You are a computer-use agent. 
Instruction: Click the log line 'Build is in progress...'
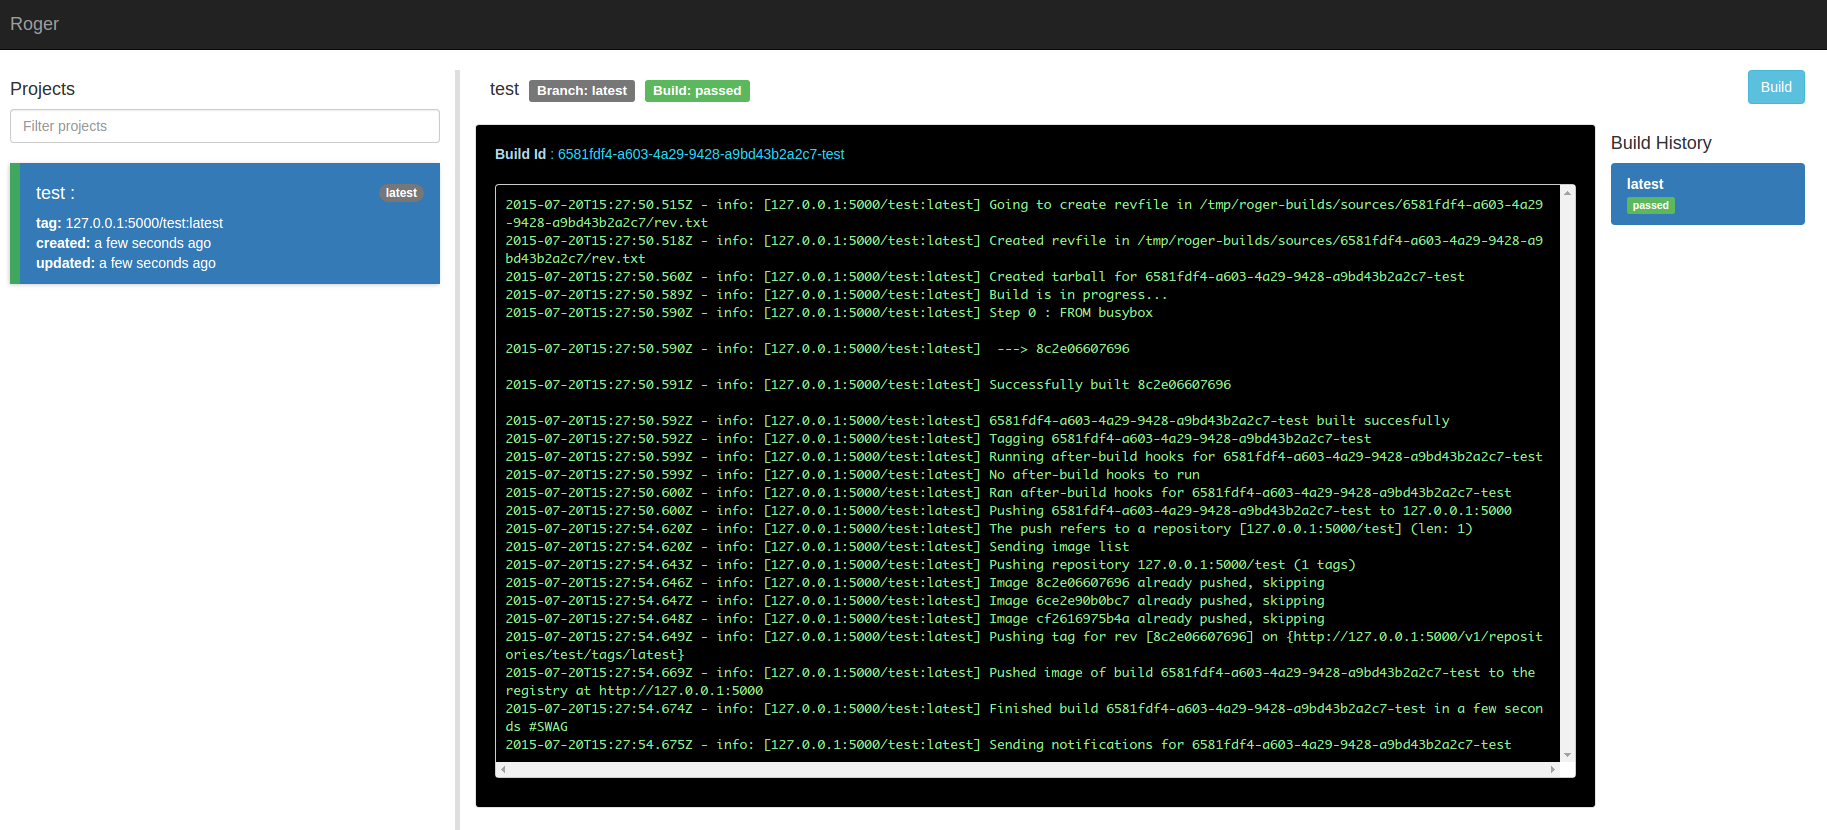pyautogui.click(x=836, y=295)
